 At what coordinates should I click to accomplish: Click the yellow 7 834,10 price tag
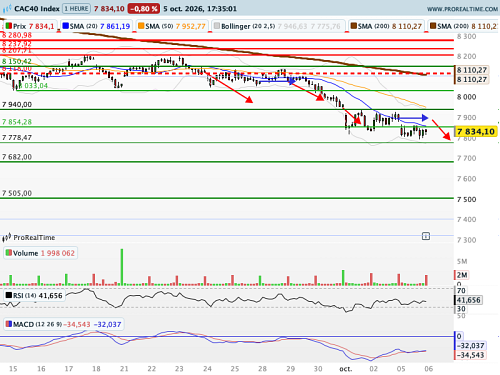point(476,132)
